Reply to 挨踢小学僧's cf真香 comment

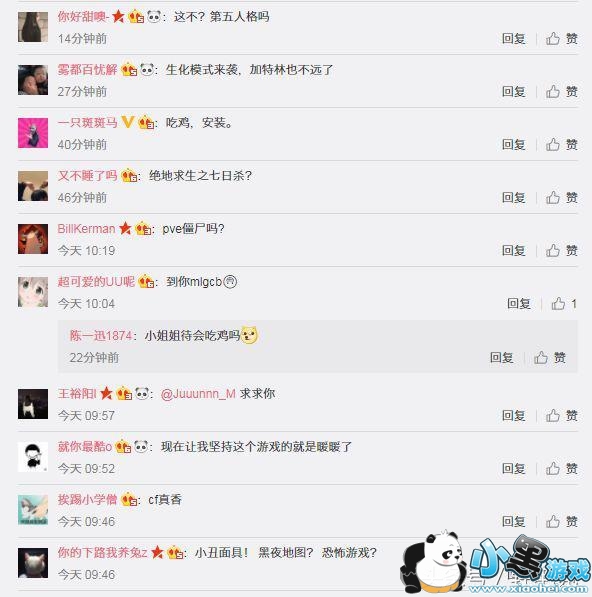pyautogui.click(x=513, y=521)
